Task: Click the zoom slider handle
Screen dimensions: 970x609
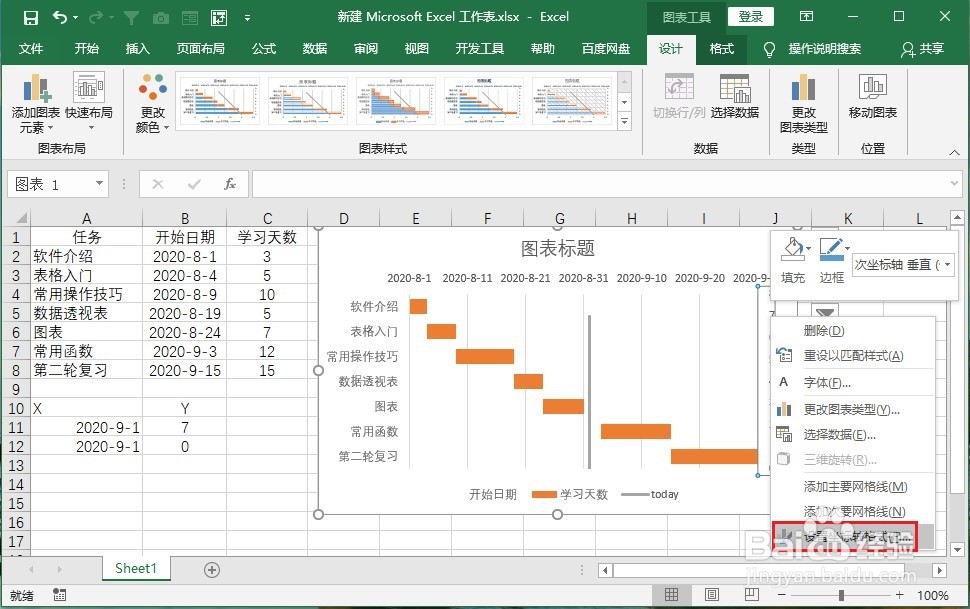Action: coord(841,595)
